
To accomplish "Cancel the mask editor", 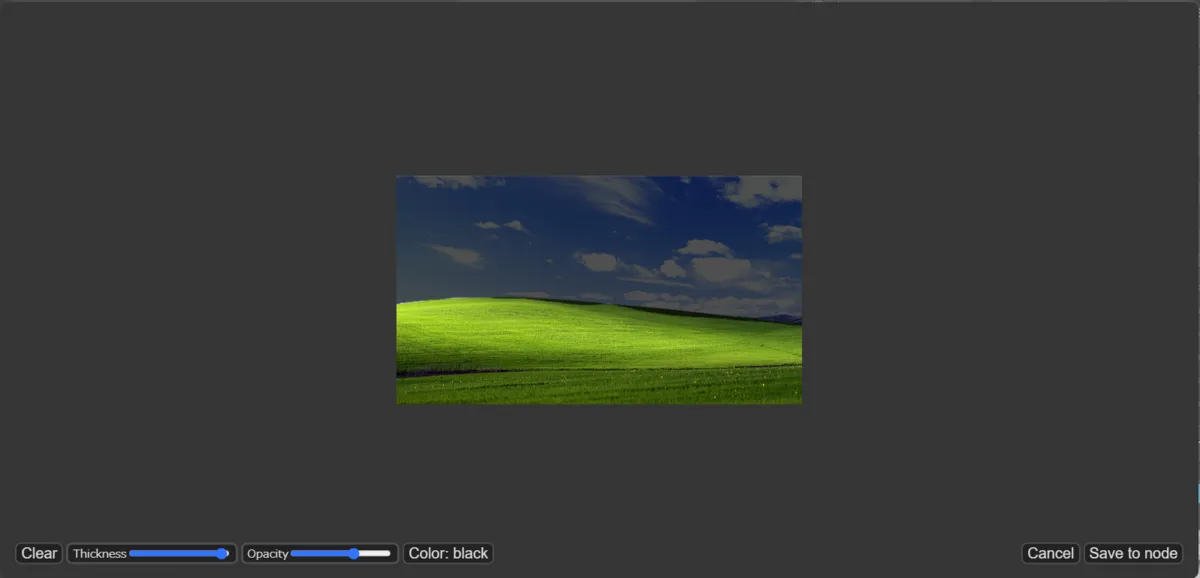I will [x=1050, y=553].
